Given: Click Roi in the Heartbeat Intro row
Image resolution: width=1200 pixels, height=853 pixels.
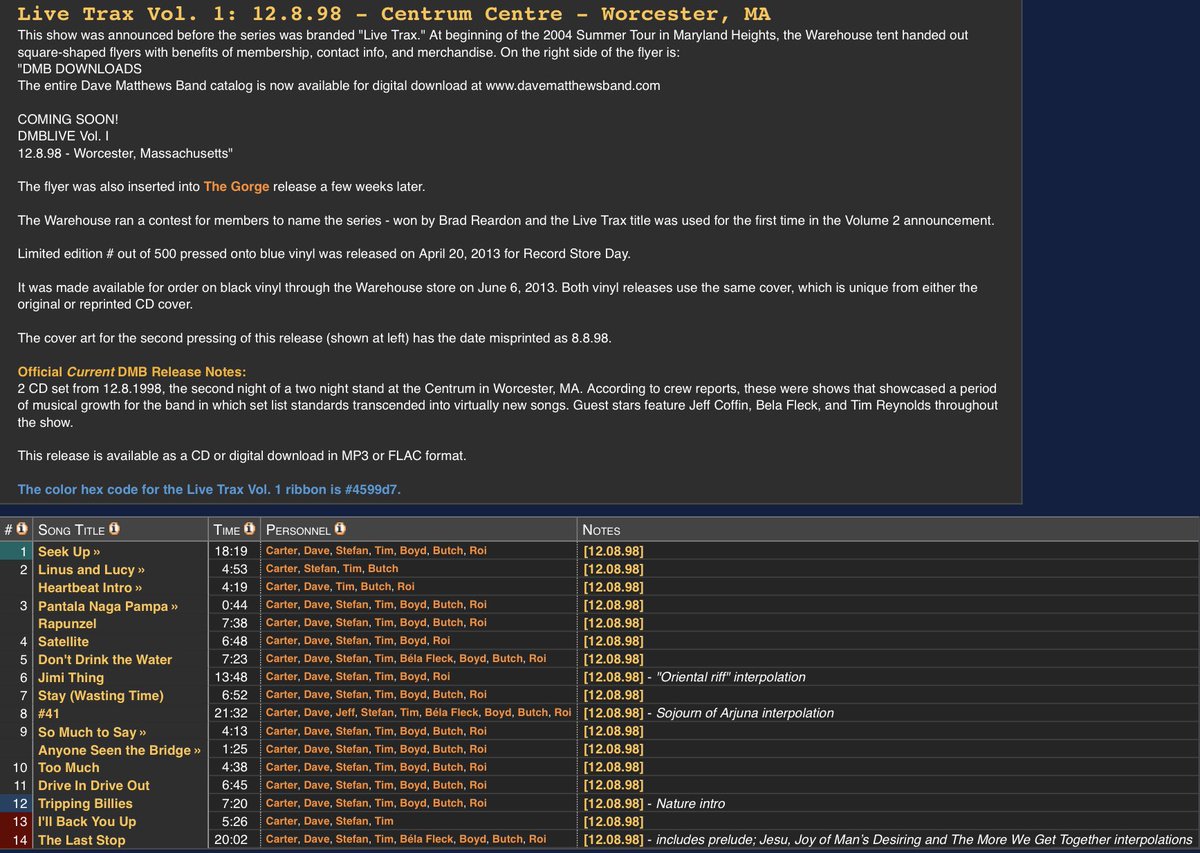Looking at the screenshot, I should click(405, 587).
